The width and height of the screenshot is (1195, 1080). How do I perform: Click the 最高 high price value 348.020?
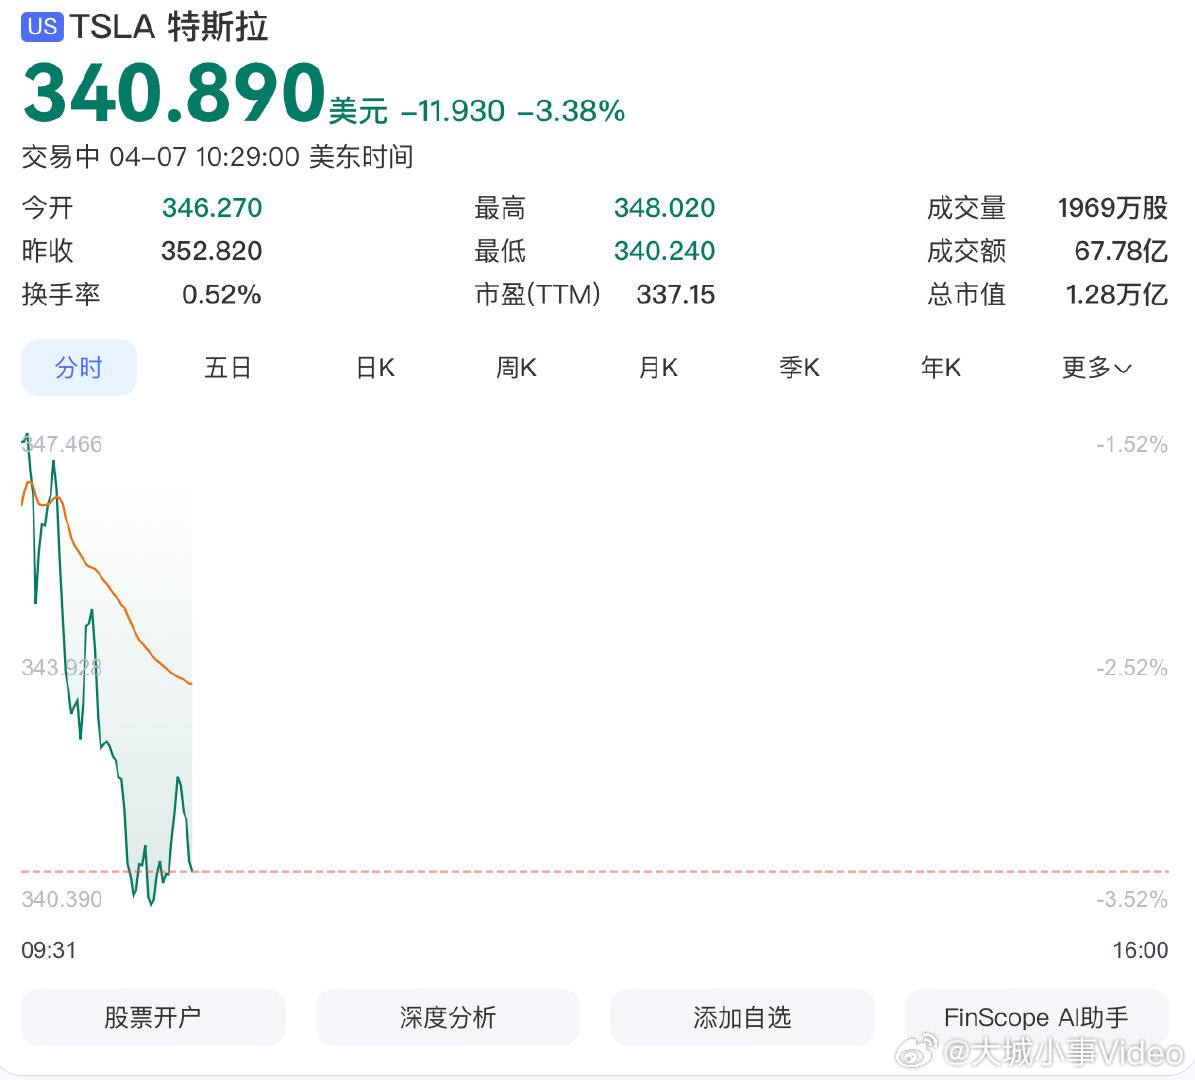[664, 207]
